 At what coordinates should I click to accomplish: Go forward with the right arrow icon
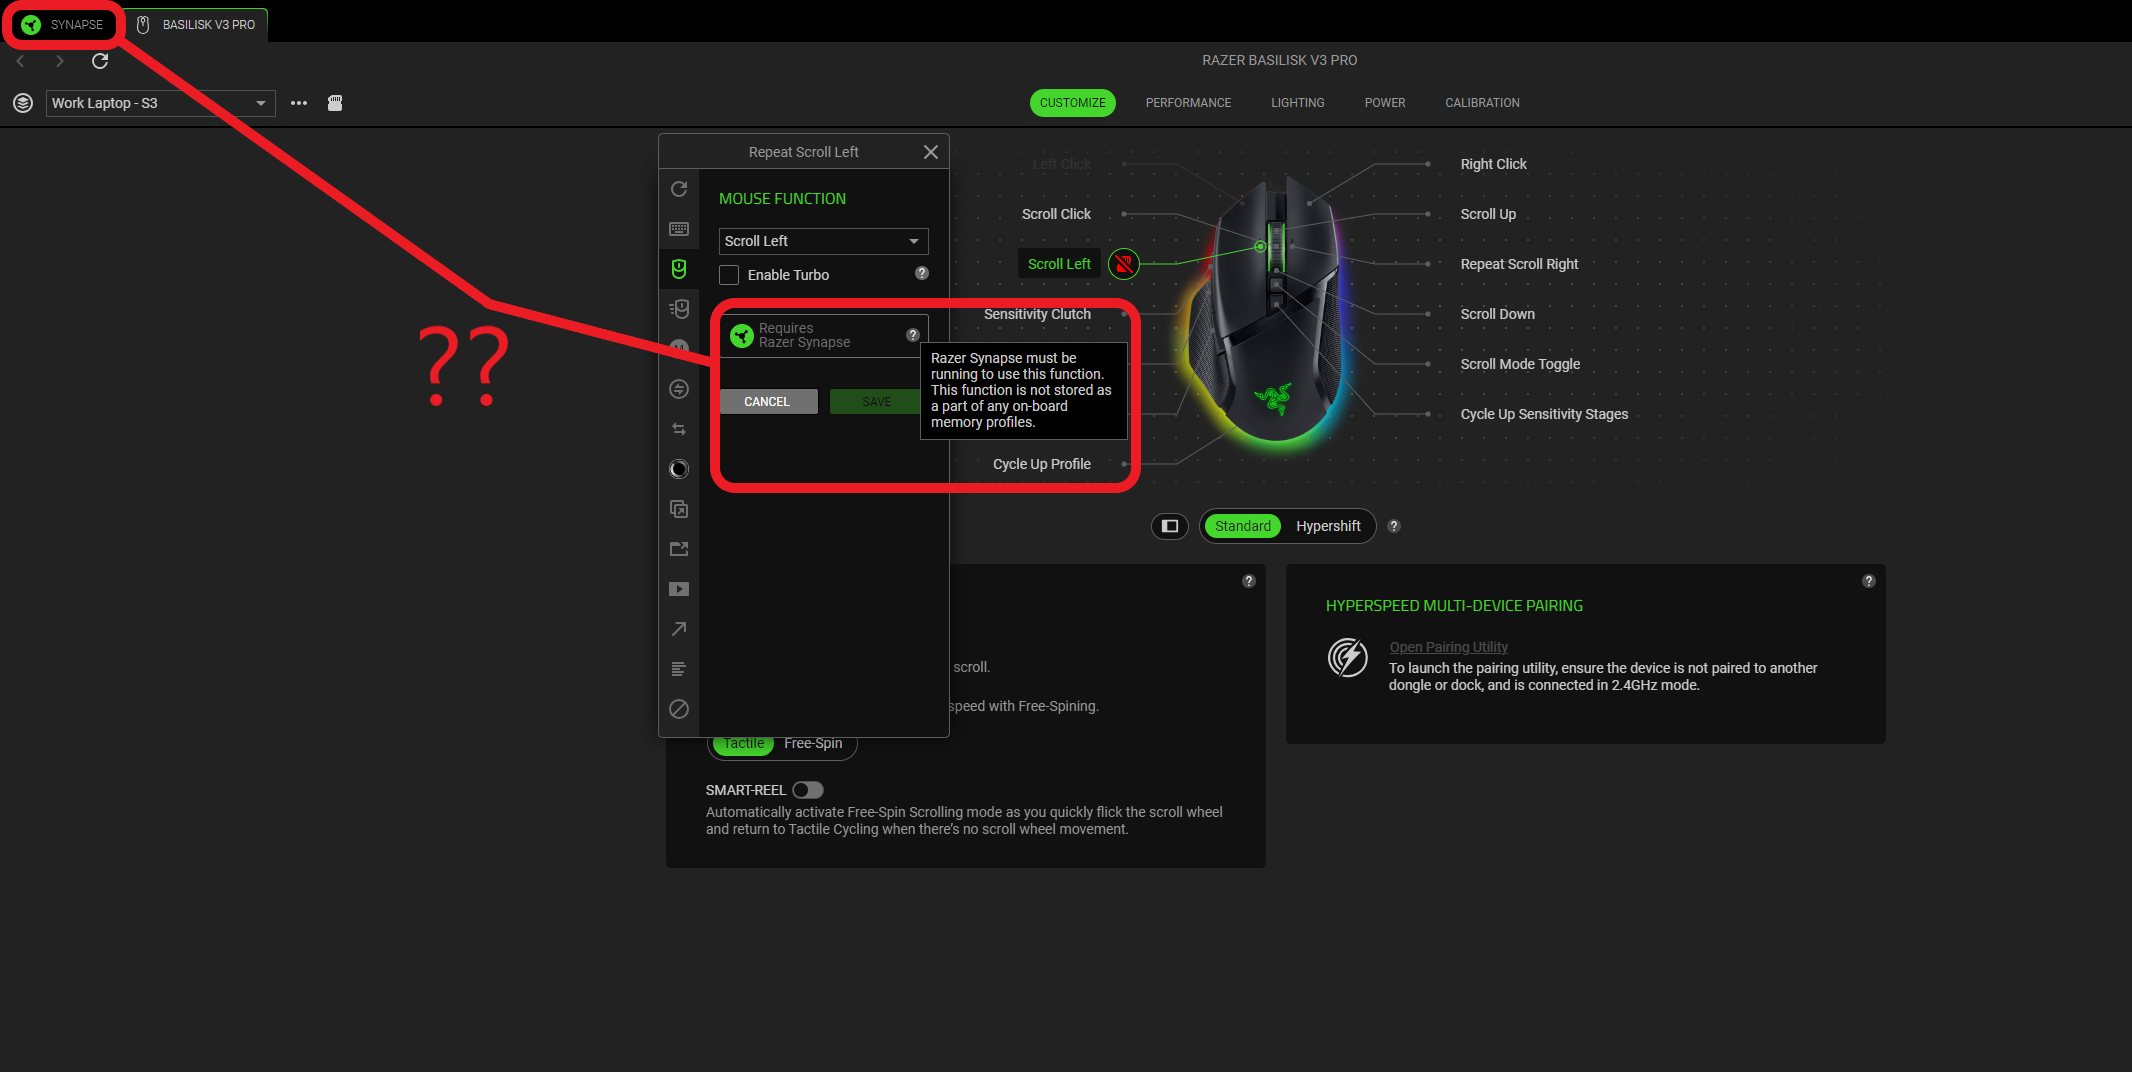(x=60, y=61)
